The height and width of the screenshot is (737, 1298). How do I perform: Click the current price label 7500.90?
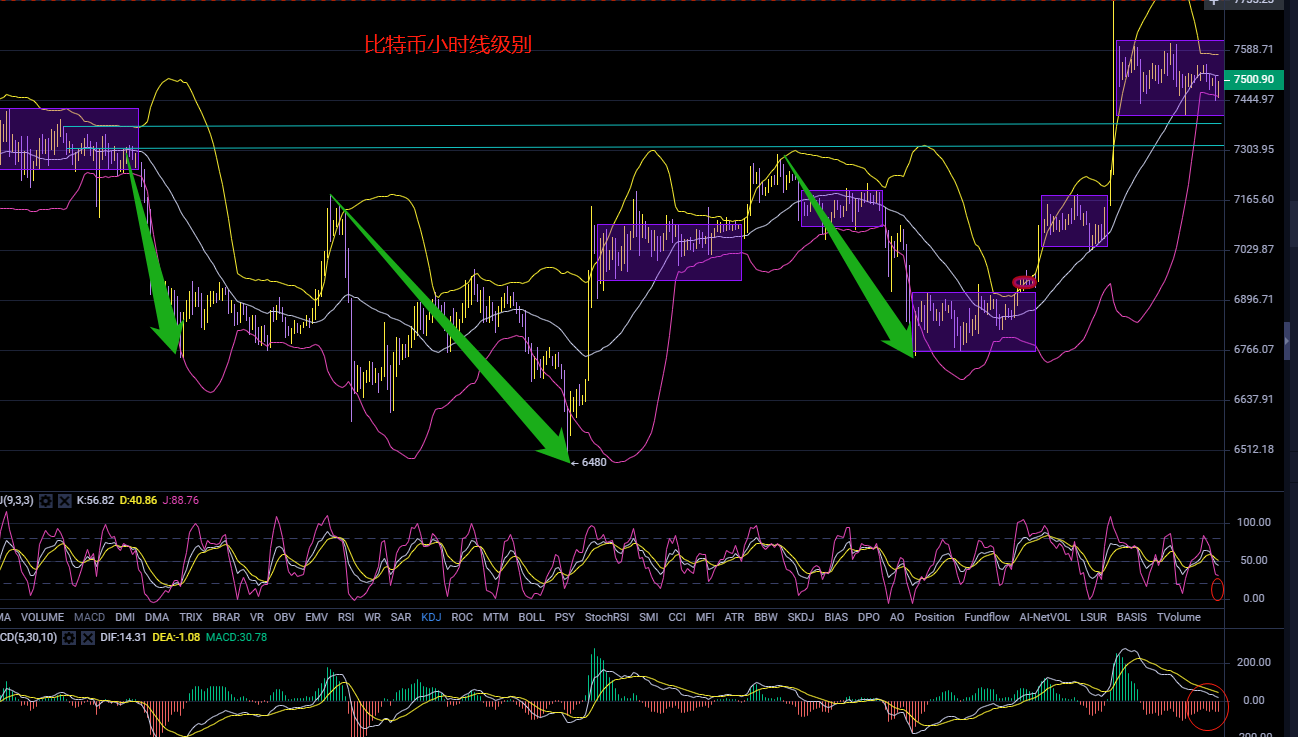pos(1253,79)
